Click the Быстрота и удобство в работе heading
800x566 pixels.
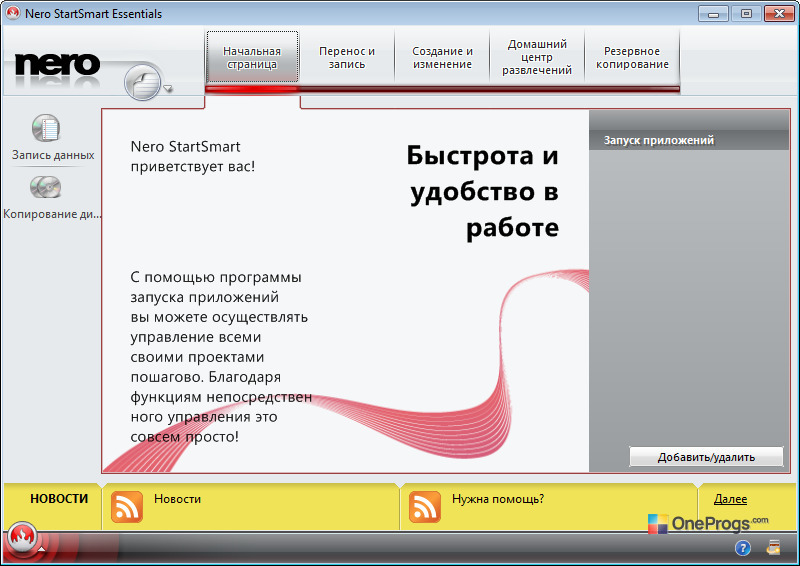[482, 191]
